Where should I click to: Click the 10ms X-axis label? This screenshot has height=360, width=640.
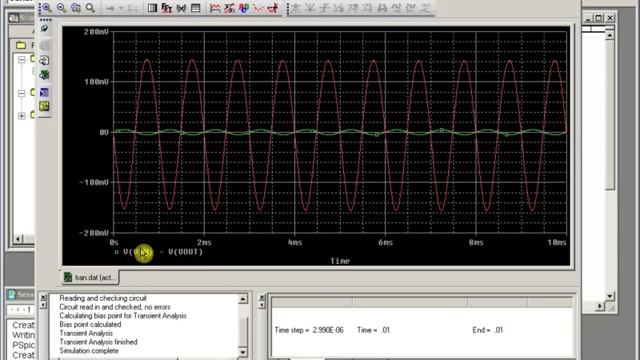(x=557, y=242)
